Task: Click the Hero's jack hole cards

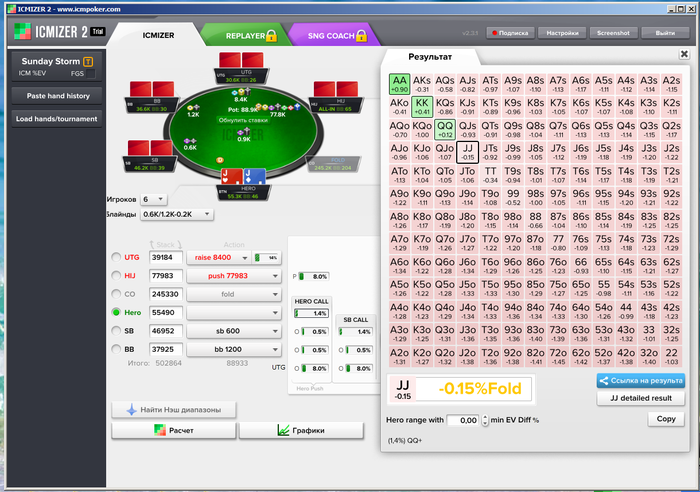Action: tap(243, 177)
